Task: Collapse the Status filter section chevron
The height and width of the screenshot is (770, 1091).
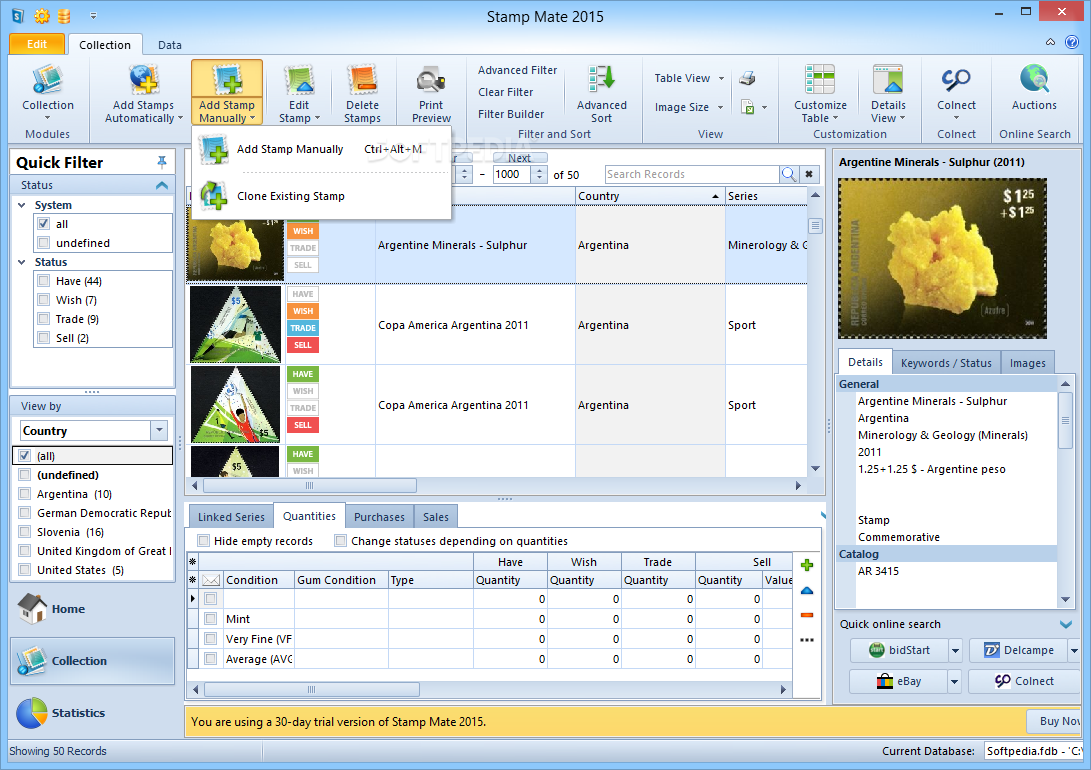Action: (162, 185)
